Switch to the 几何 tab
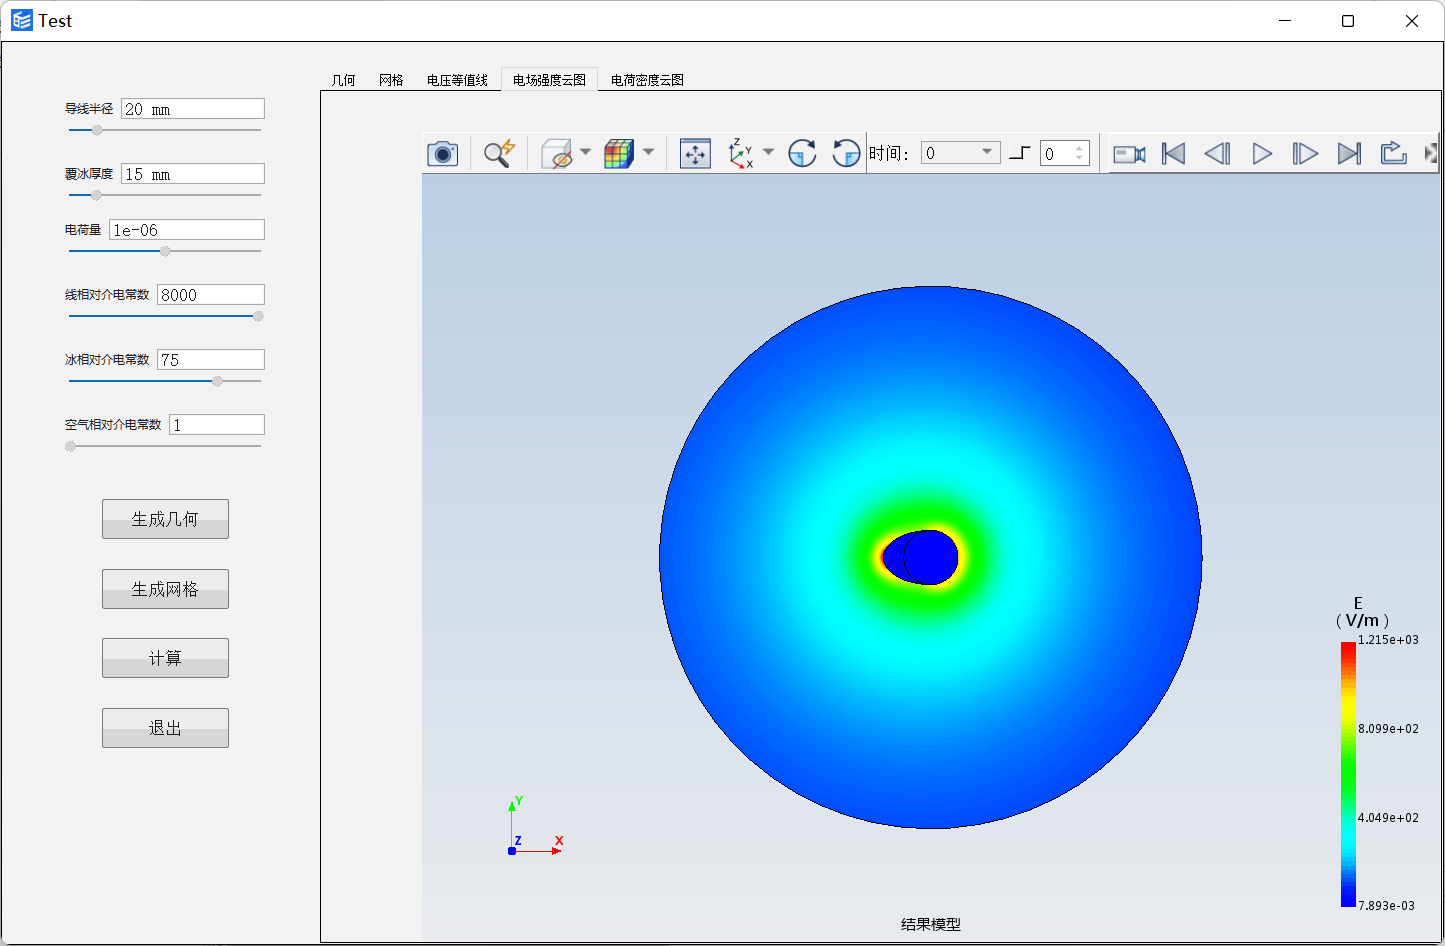Image resolution: width=1445 pixels, height=946 pixels. coord(343,80)
